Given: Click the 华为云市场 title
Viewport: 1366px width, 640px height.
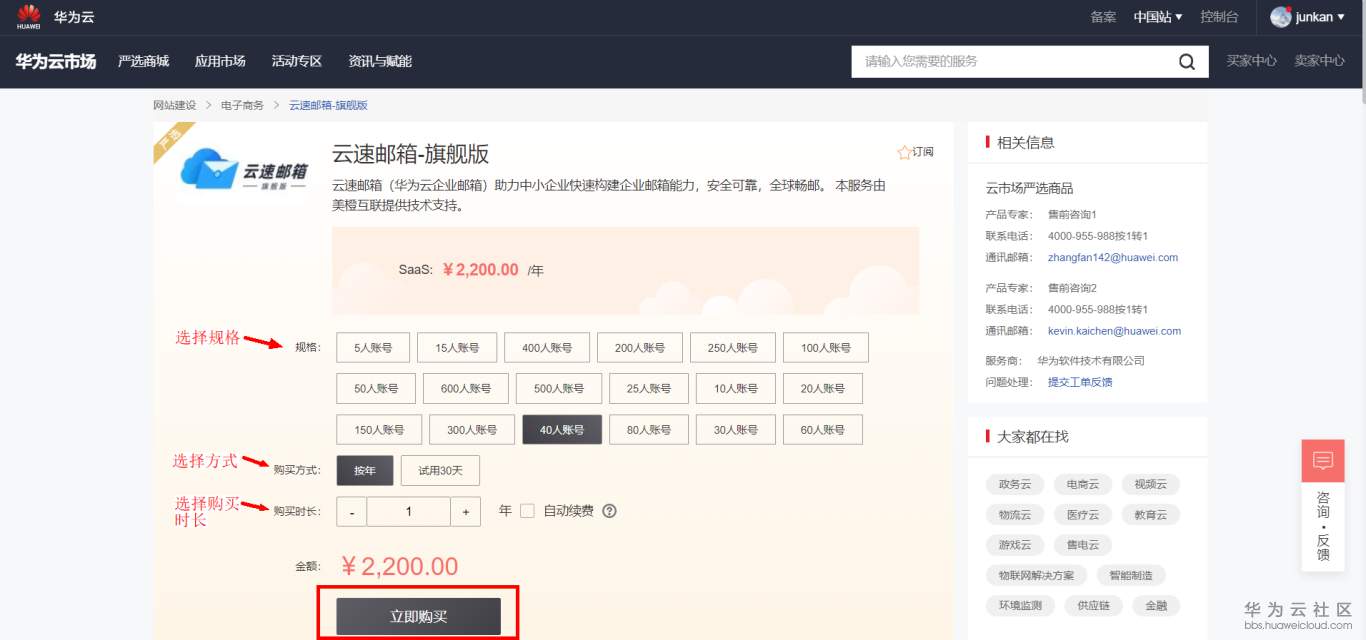Looking at the screenshot, I should pos(56,61).
